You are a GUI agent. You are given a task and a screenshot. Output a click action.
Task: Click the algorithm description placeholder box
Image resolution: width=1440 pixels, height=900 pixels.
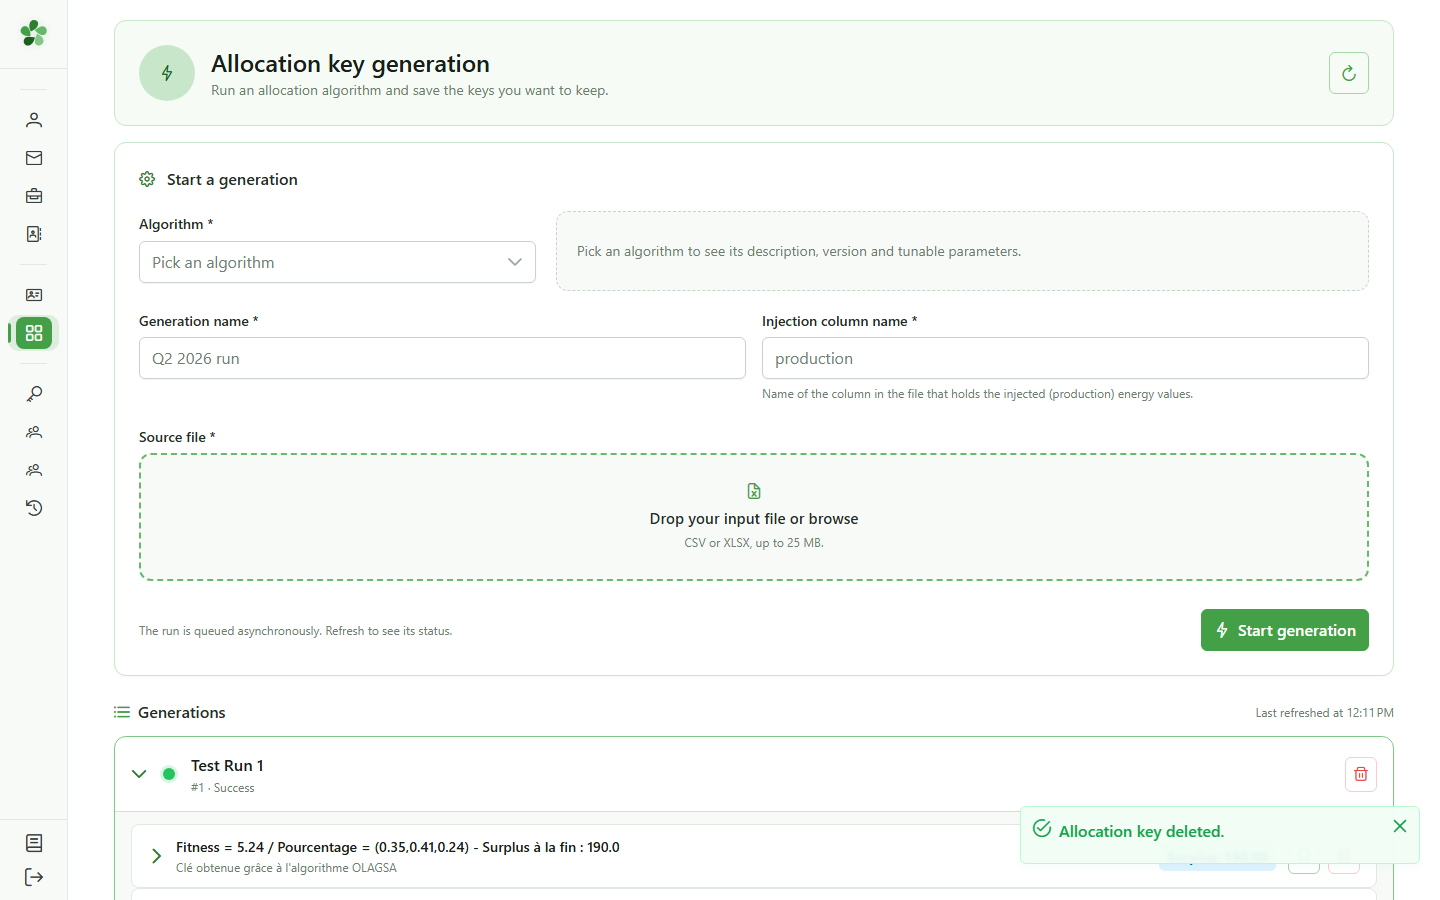(x=962, y=251)
